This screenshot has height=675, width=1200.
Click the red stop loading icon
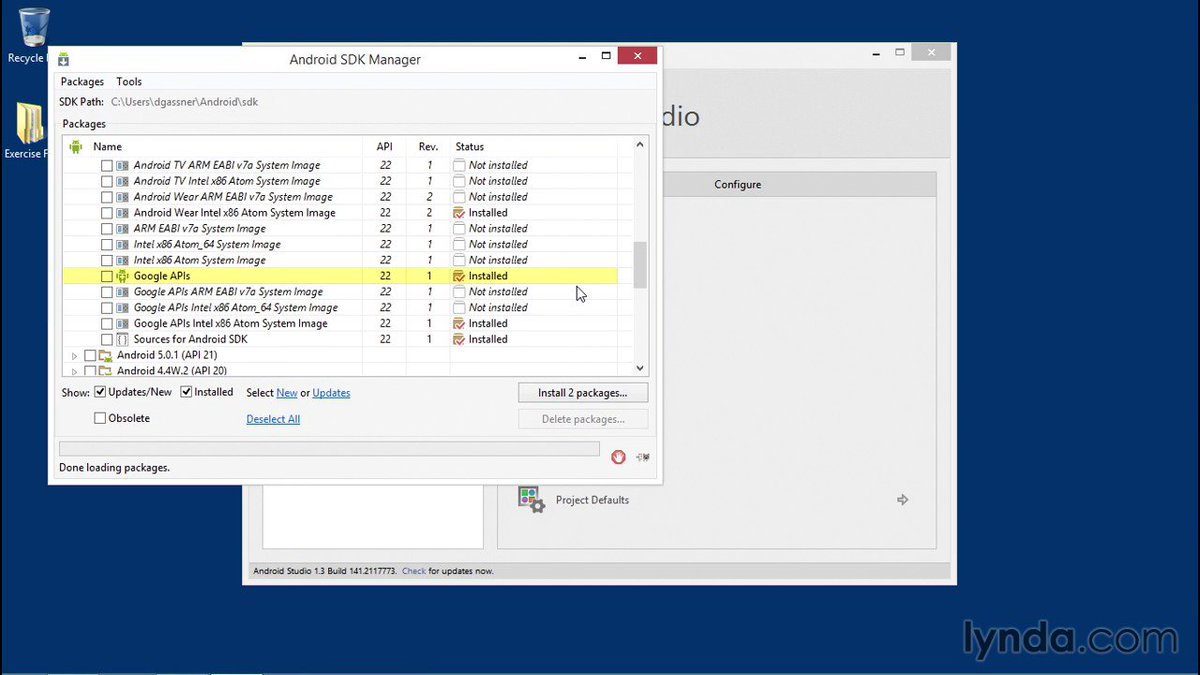(619, 456)
